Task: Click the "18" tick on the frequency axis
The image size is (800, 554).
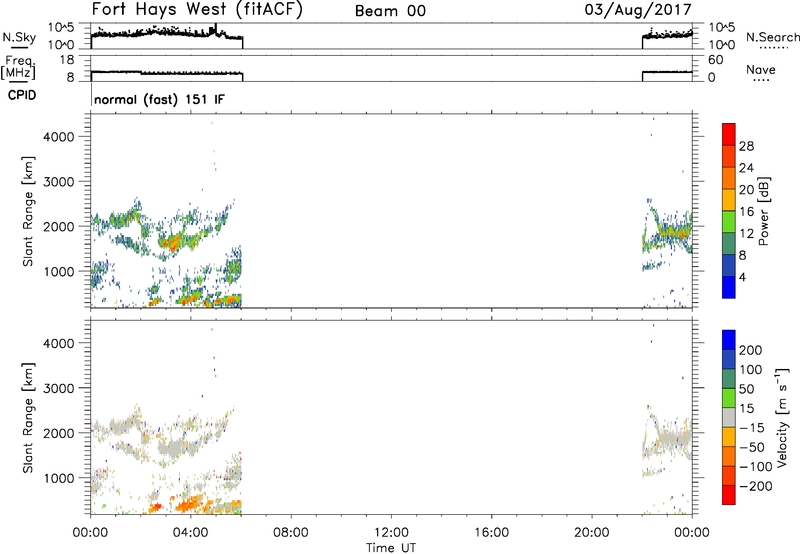Action: pos(66,60)
